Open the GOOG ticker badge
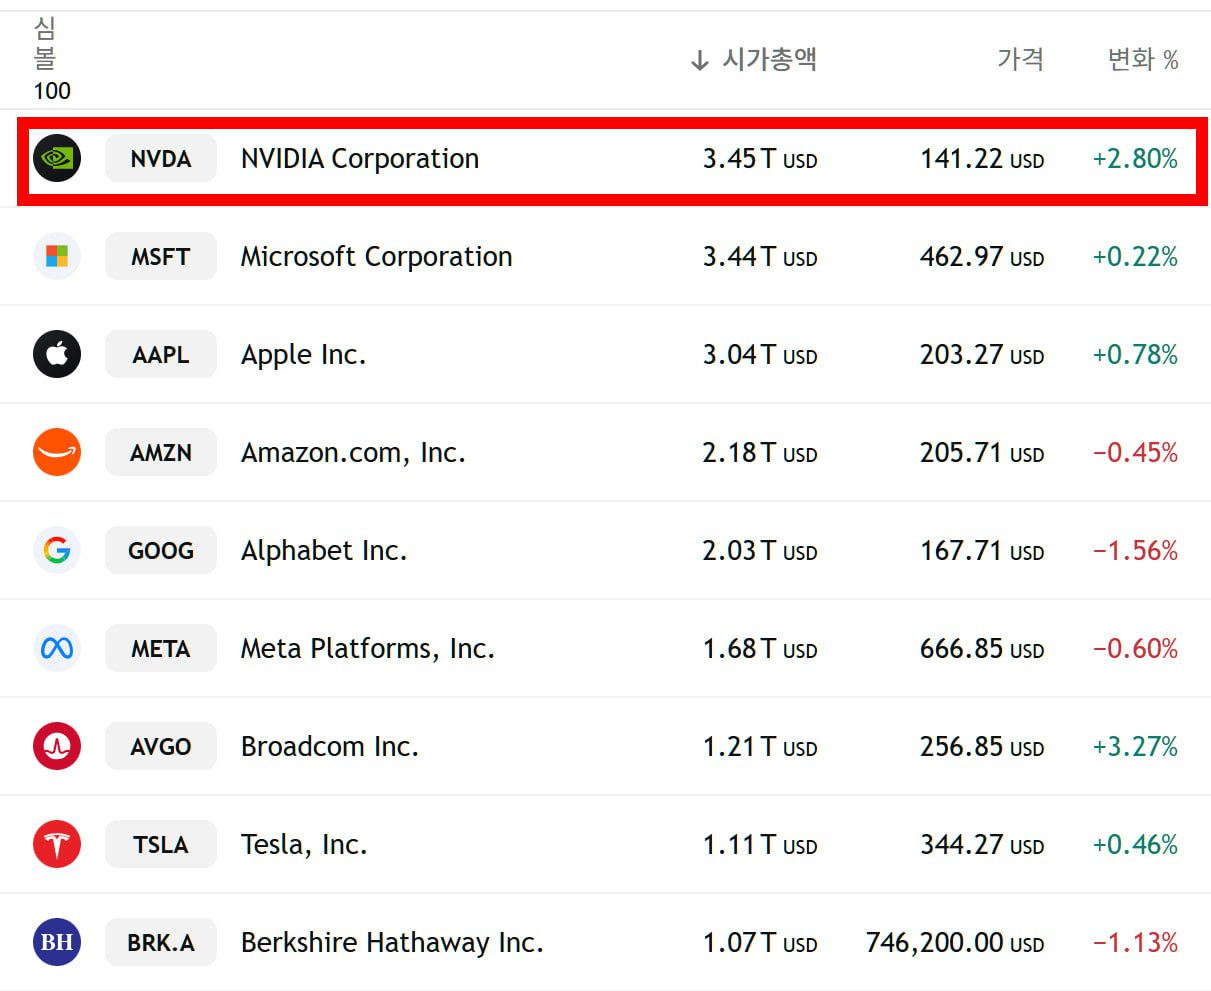This screenshot has width=1211, height=991. (161, 550)
